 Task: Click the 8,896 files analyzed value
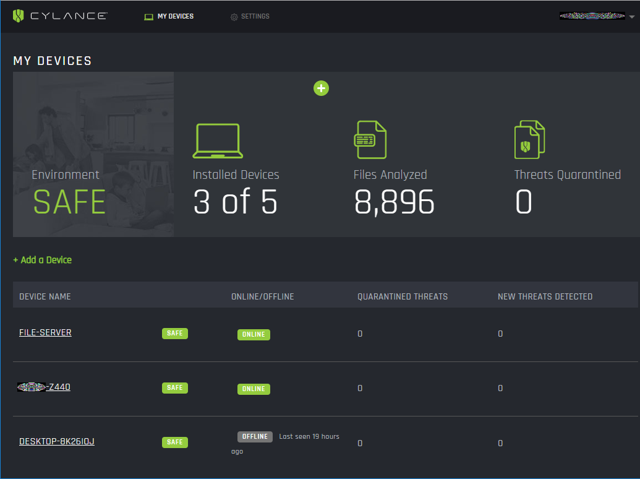(x=394, y=202)
